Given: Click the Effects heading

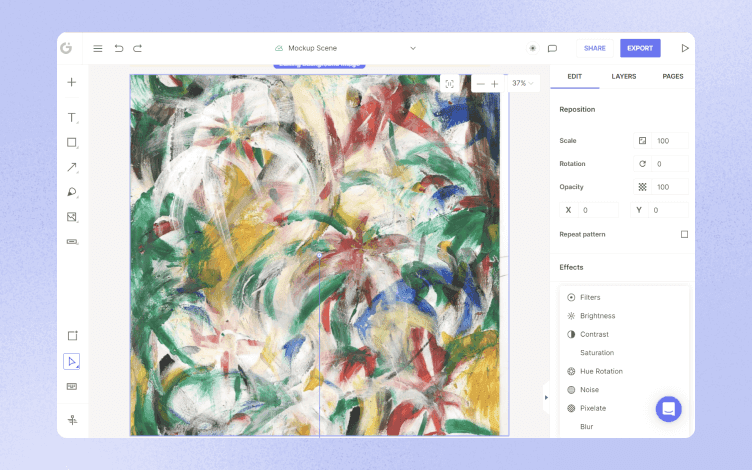Looking at the screenshot, I should pyautogui.click(x=571, y=267).
